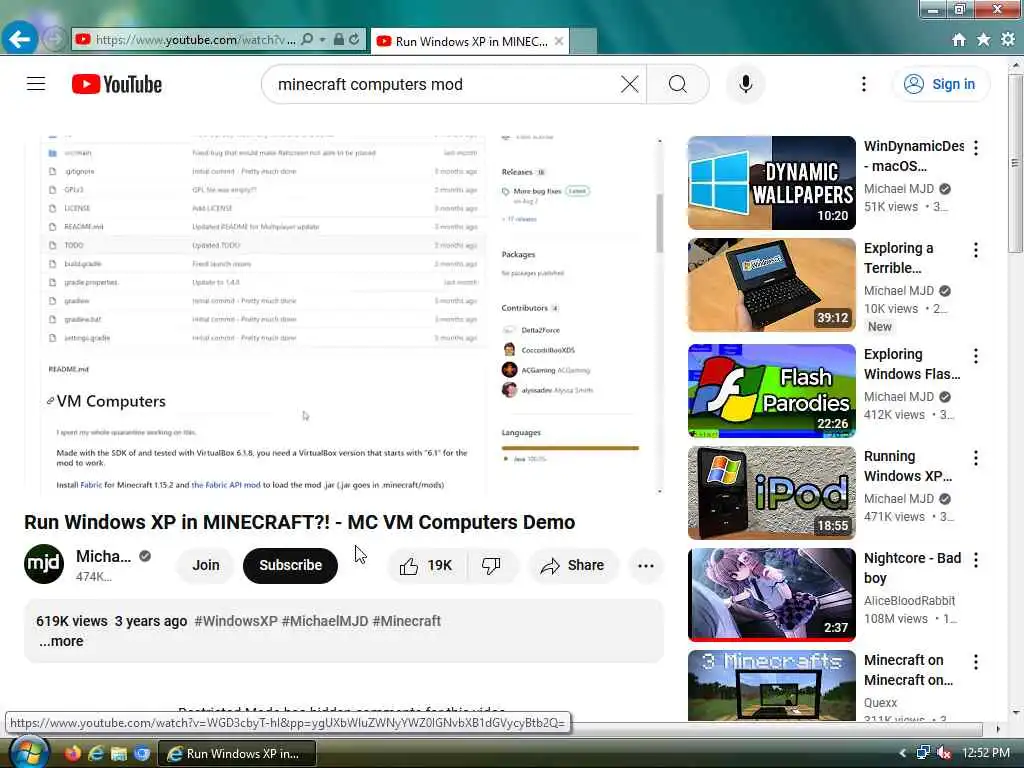Viewport: 1024px width, 768px height.
Task: Click the page vertical scrollbar thumb
Action: click(1016, 163)
